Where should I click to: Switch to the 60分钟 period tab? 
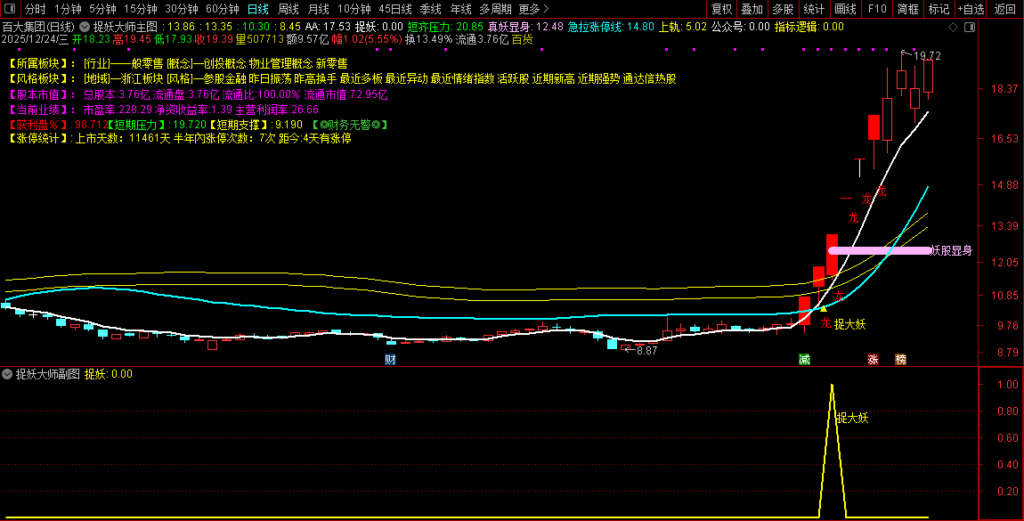[222, 8]
